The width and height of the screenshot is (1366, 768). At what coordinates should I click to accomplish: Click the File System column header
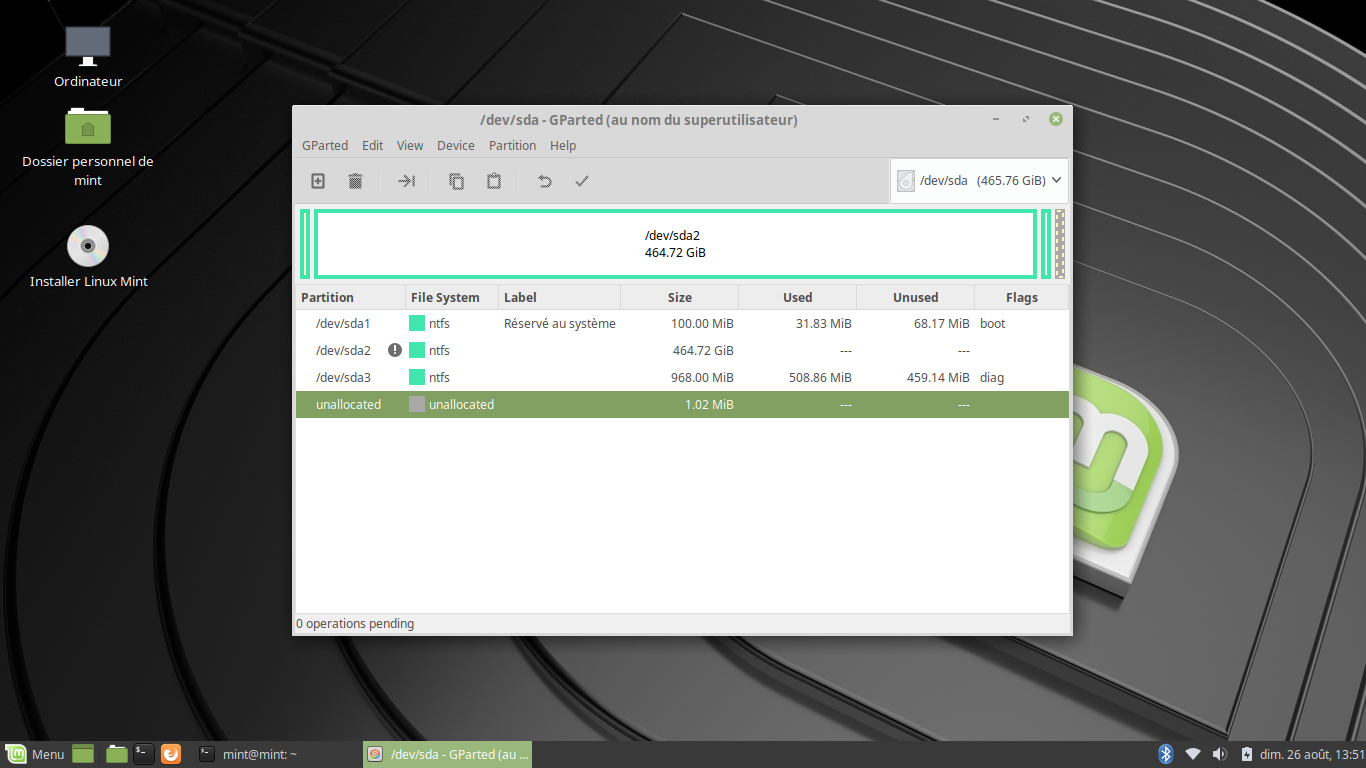(x=445, y=298)
